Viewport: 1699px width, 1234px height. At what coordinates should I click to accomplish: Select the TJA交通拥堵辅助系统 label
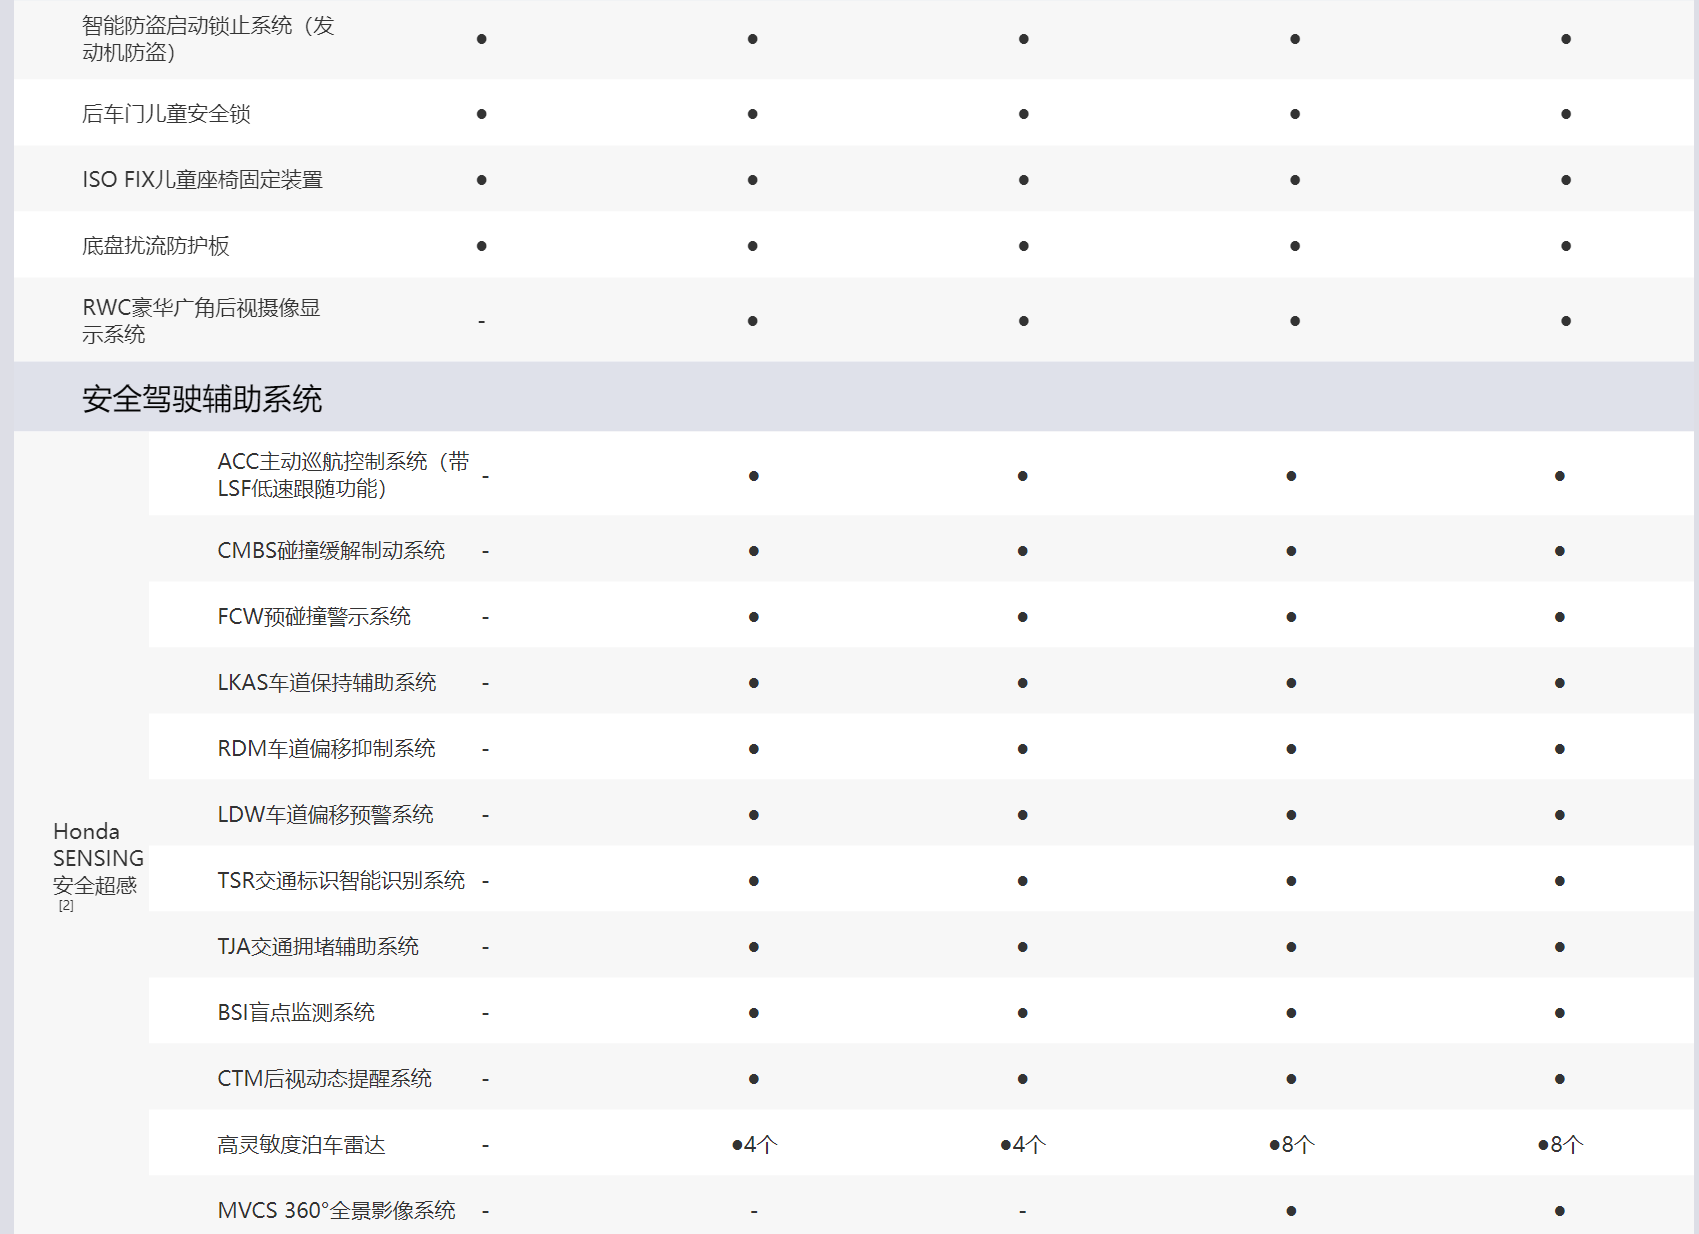coord(318,947)
